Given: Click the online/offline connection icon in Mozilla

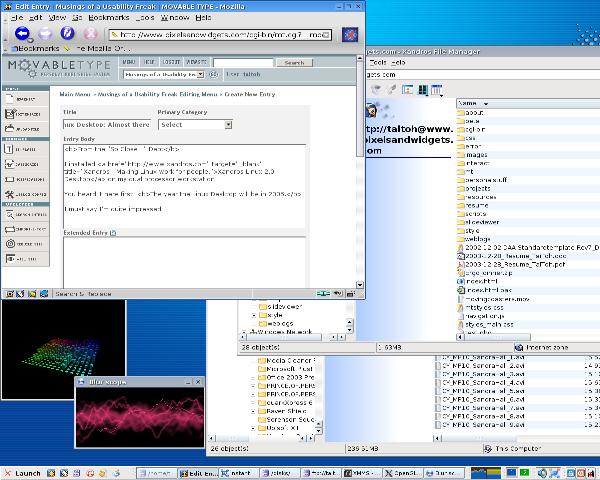Looking at the screenshot, I should pyautogui.click(x=323, y=294).
